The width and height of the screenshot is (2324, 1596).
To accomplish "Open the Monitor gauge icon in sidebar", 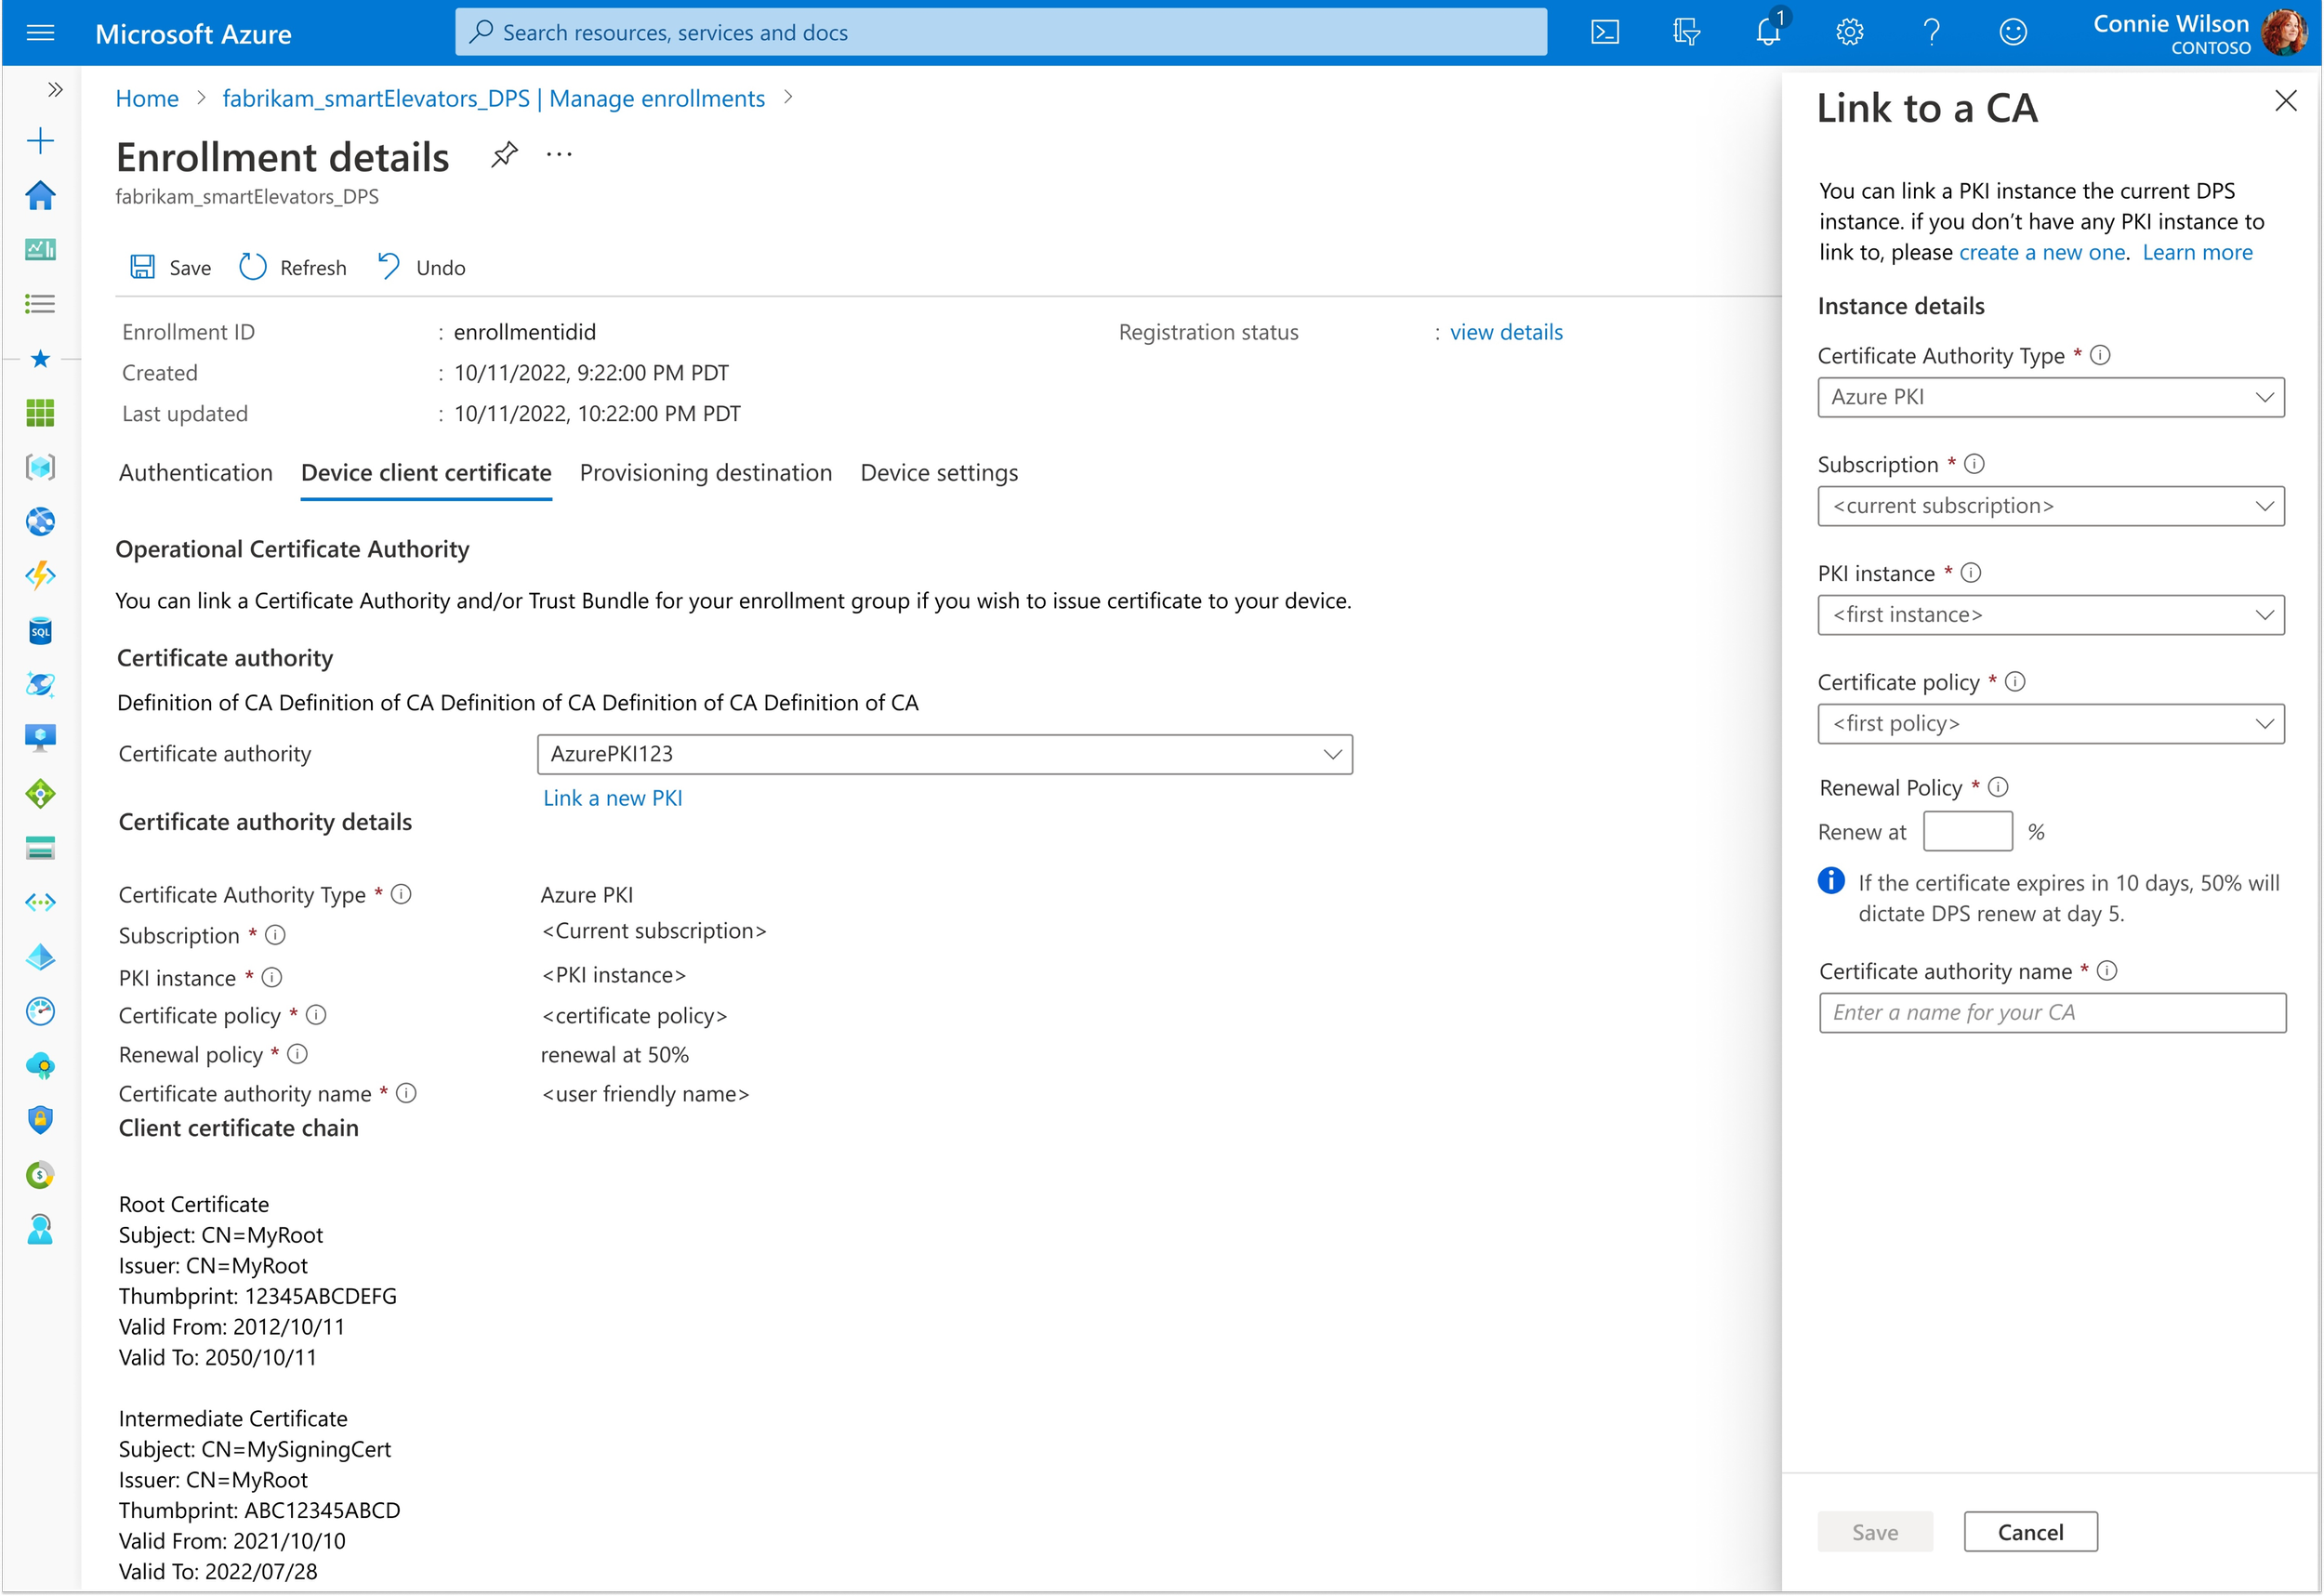I will click(x=40, y=1011).
